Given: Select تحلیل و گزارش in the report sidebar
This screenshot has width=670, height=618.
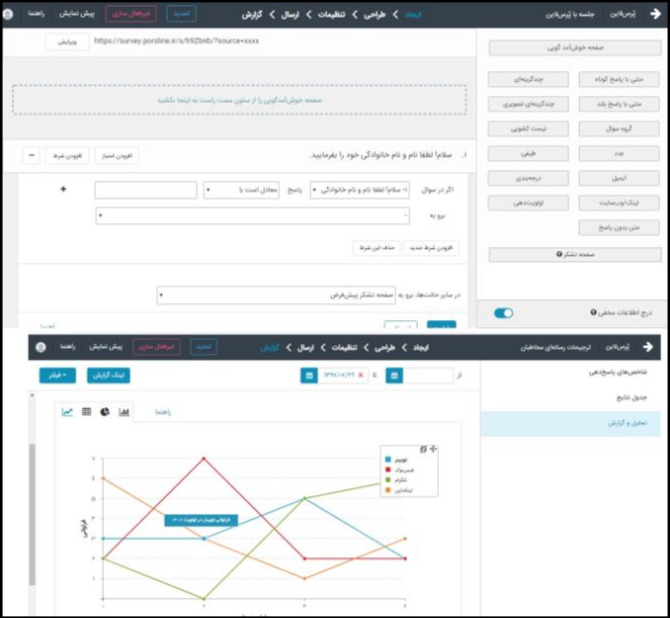Looking at the screenshot, I should coord(570,424).
